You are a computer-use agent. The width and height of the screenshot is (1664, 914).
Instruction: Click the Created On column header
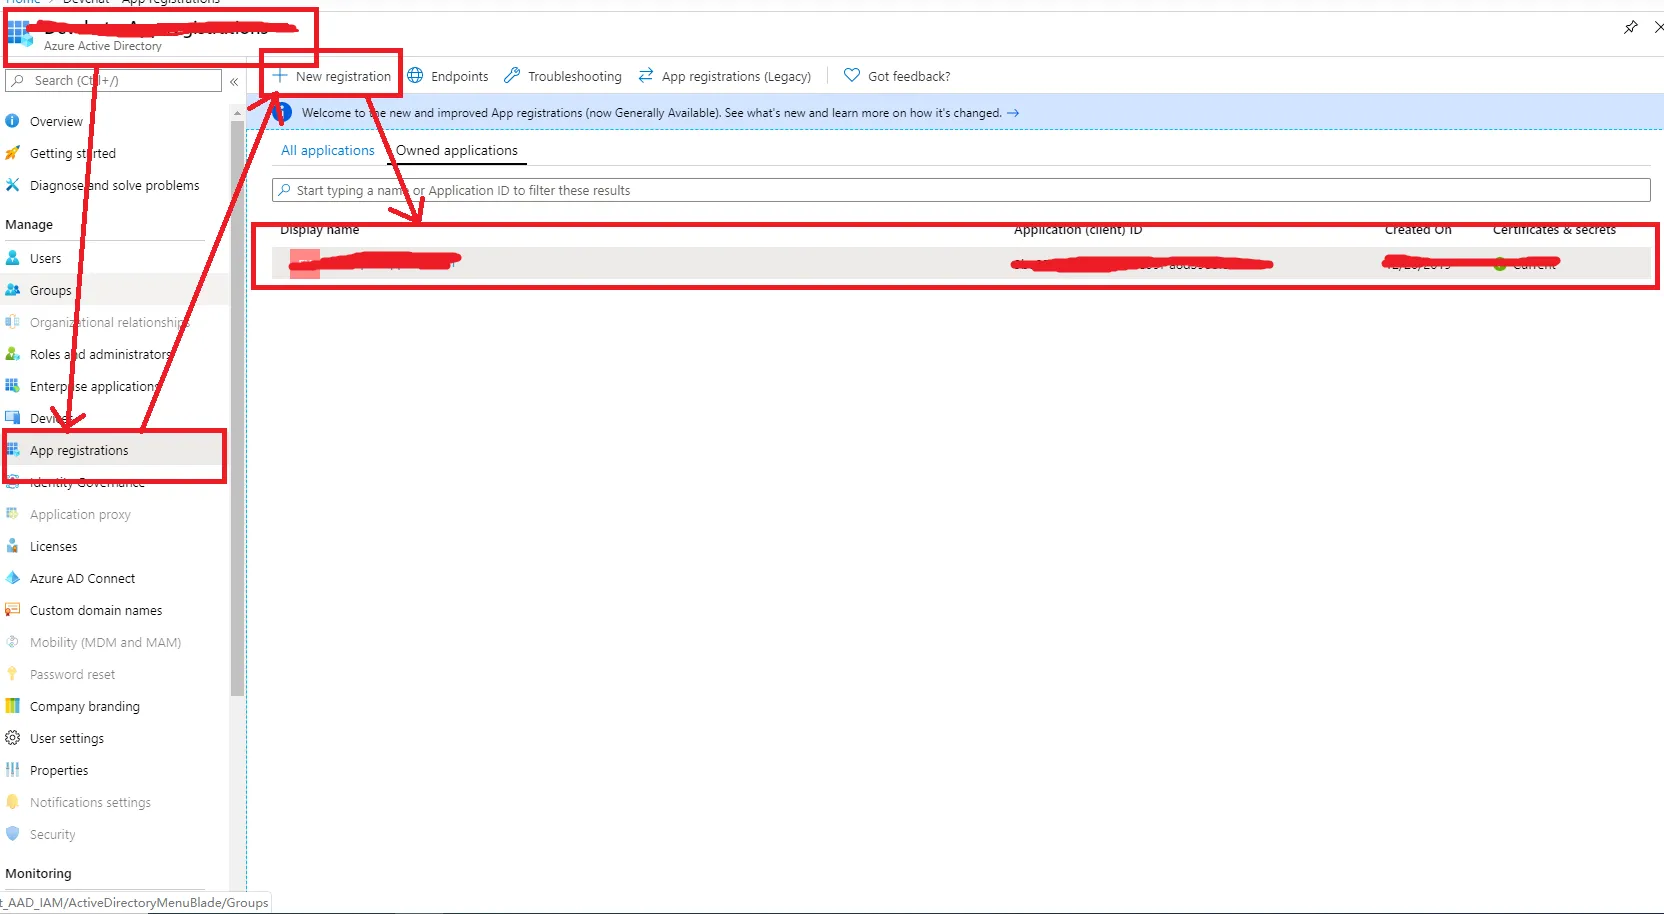[x=1418, y=230]
